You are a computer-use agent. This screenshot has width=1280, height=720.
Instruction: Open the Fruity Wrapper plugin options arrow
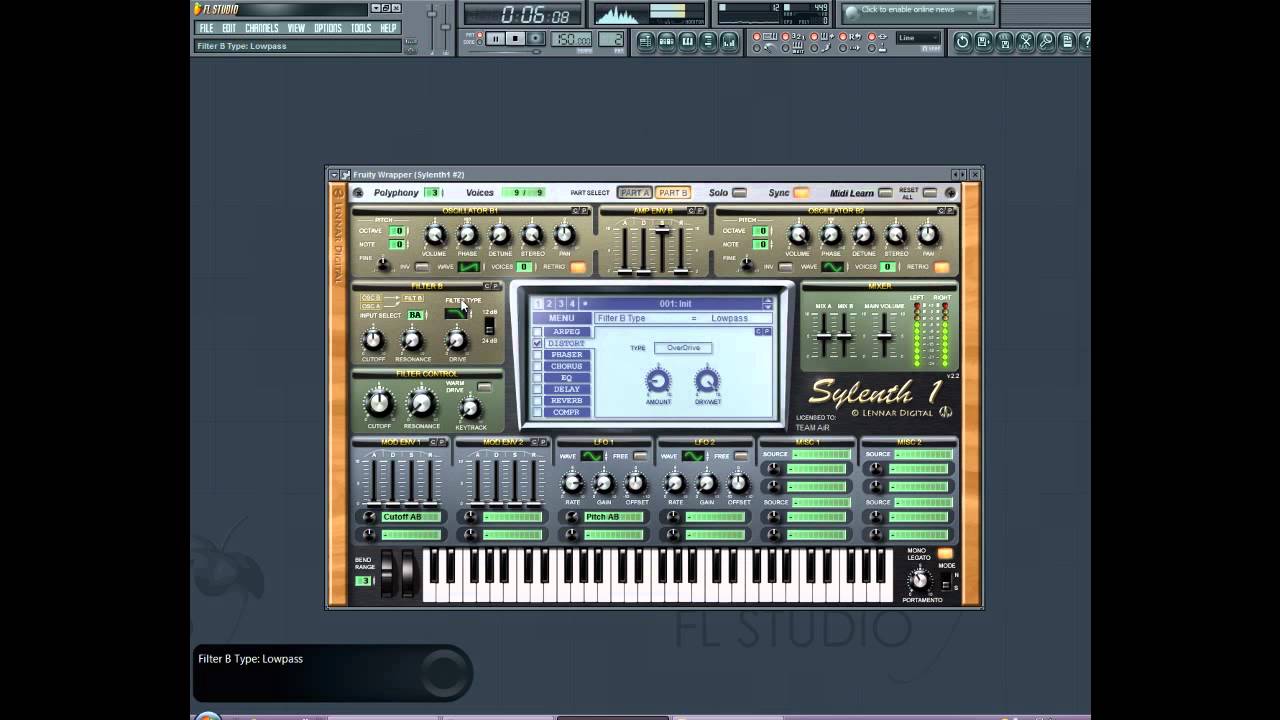pyautogui.click(x=334, y=174)
